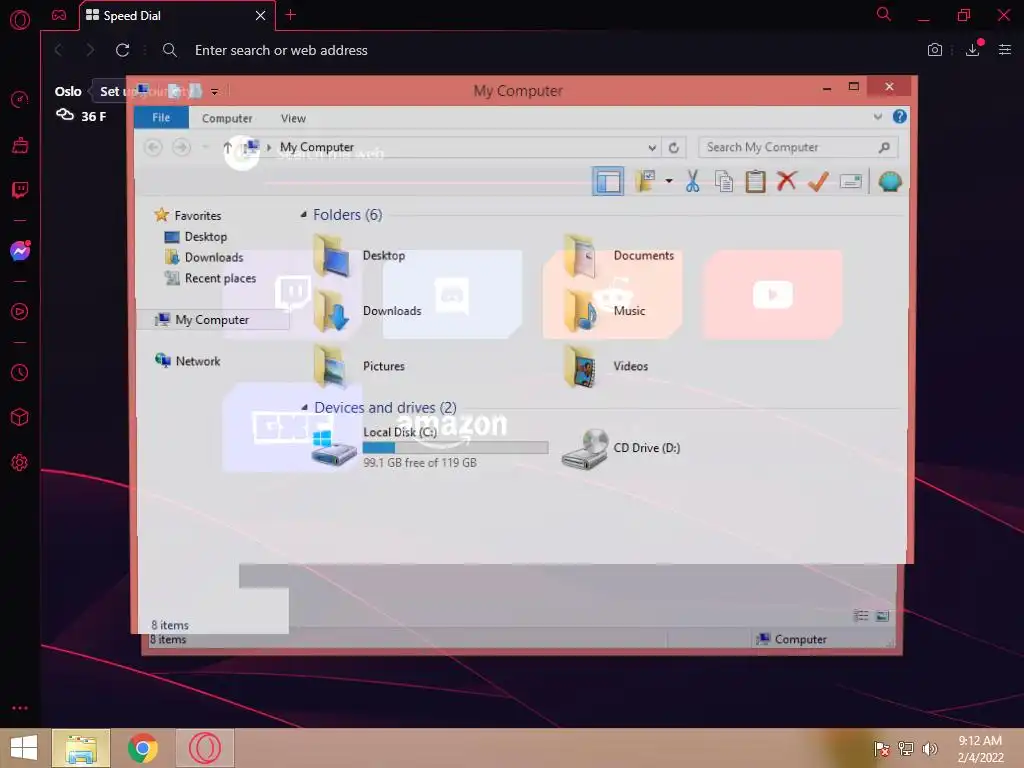The height and width of the screenshot is (768, 1024).
Task: Open Messenger in Opera sidebar
Action: click(20, 251)
